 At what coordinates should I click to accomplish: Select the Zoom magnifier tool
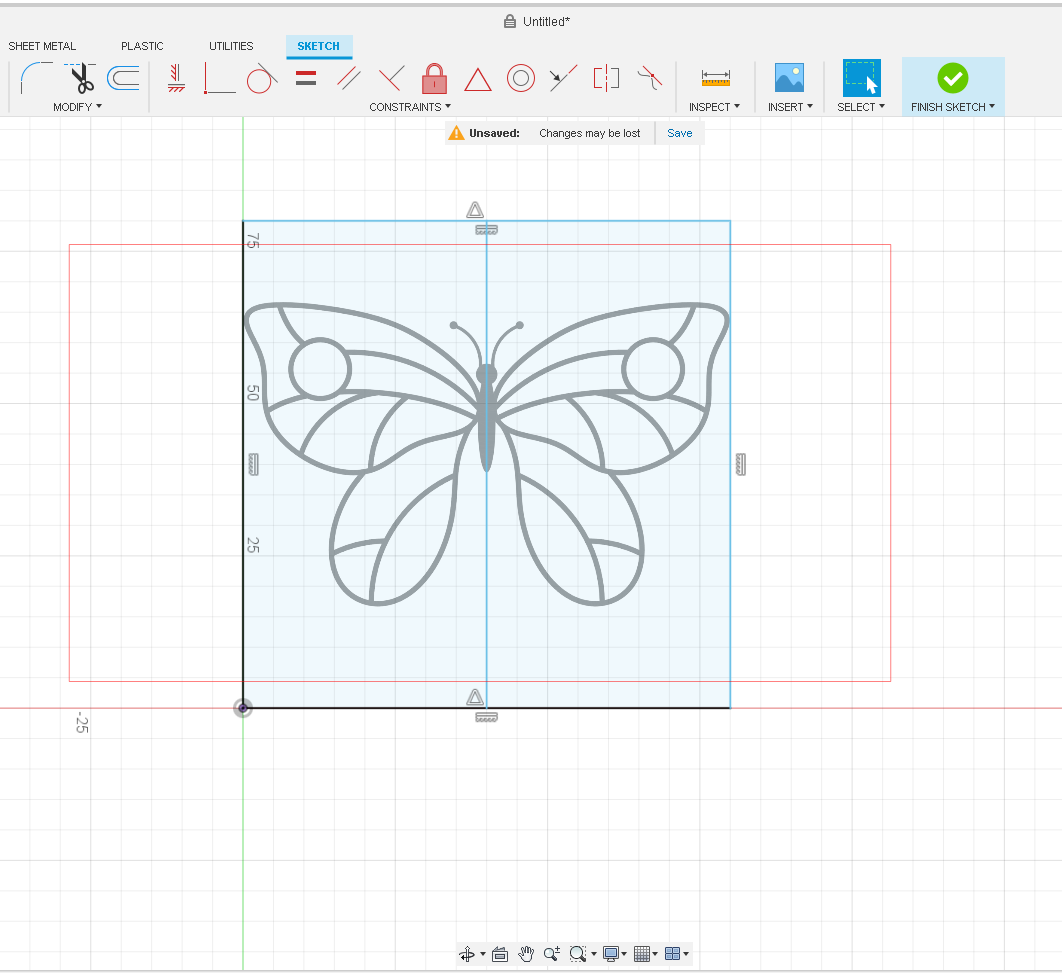pos(551,954)
